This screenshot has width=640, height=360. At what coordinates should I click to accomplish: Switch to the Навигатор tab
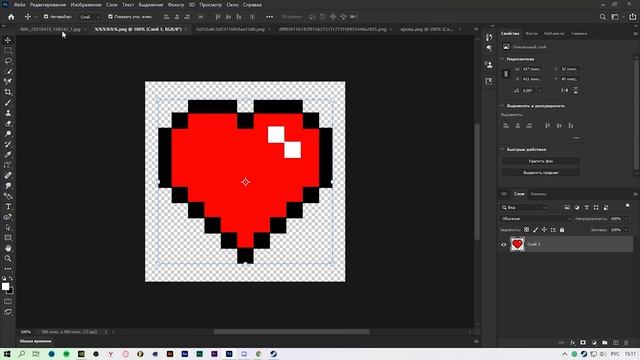pos(554,33)
